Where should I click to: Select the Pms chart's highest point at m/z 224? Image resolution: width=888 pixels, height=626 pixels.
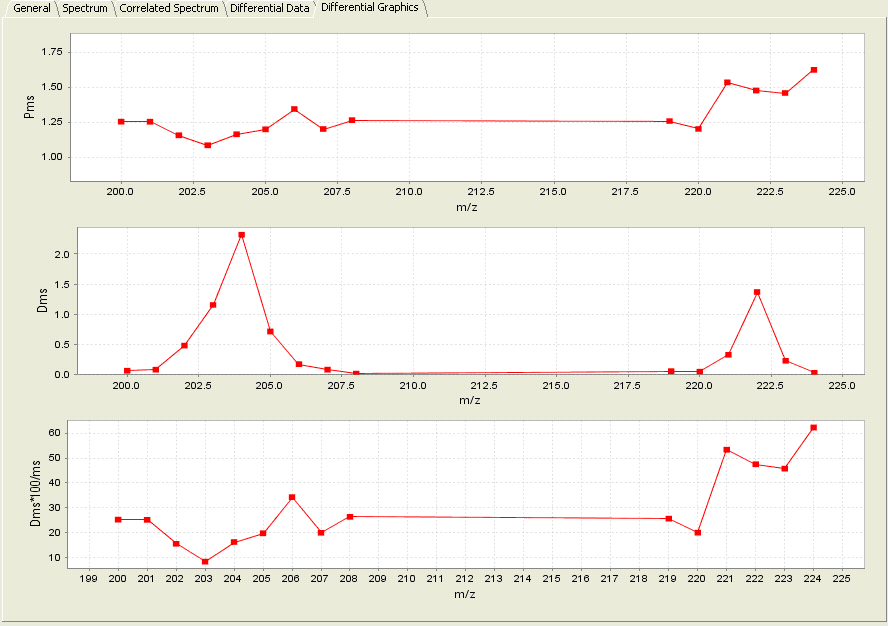(x=814, y=70)
